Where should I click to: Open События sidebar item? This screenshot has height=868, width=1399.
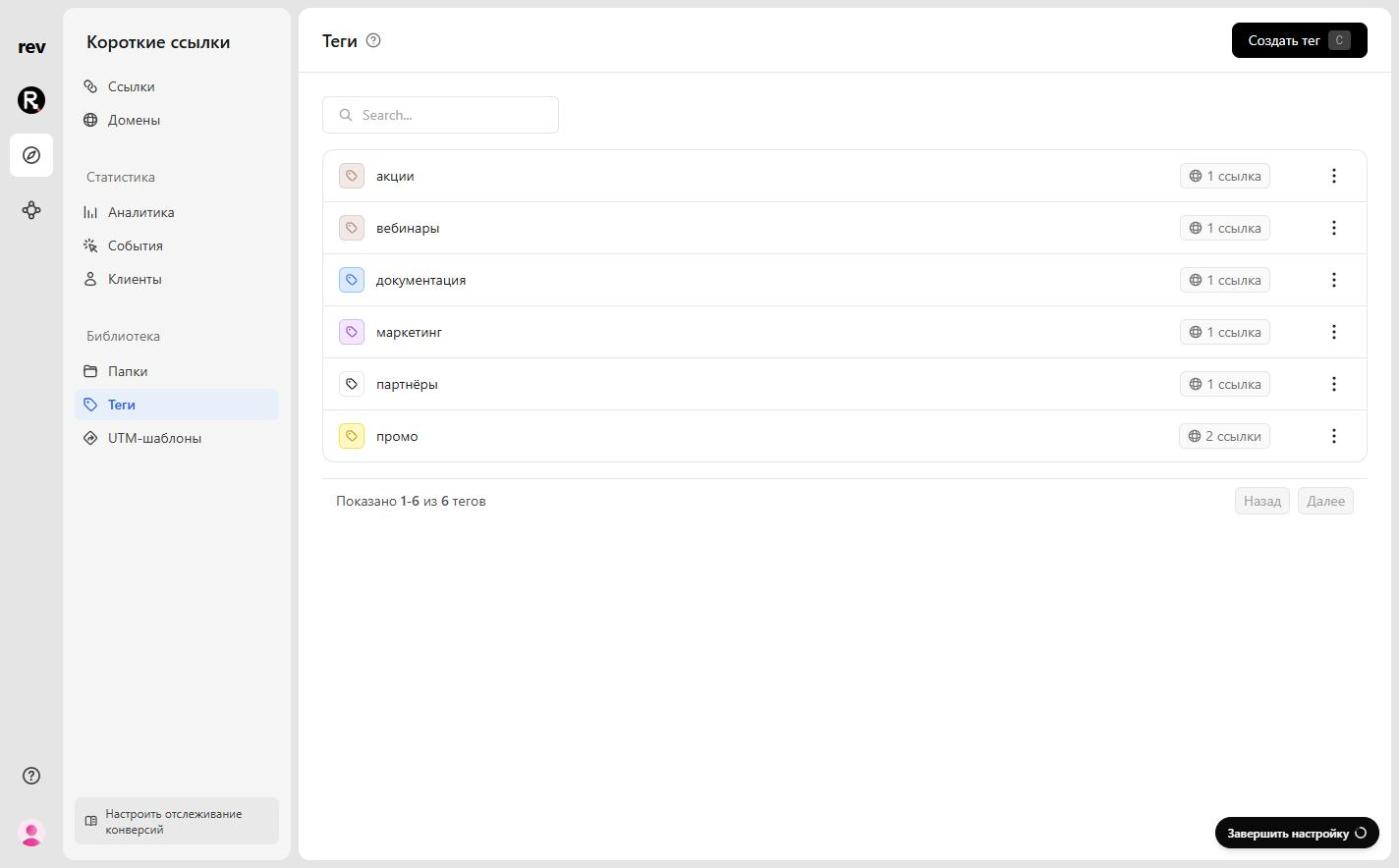pos(177,245)
